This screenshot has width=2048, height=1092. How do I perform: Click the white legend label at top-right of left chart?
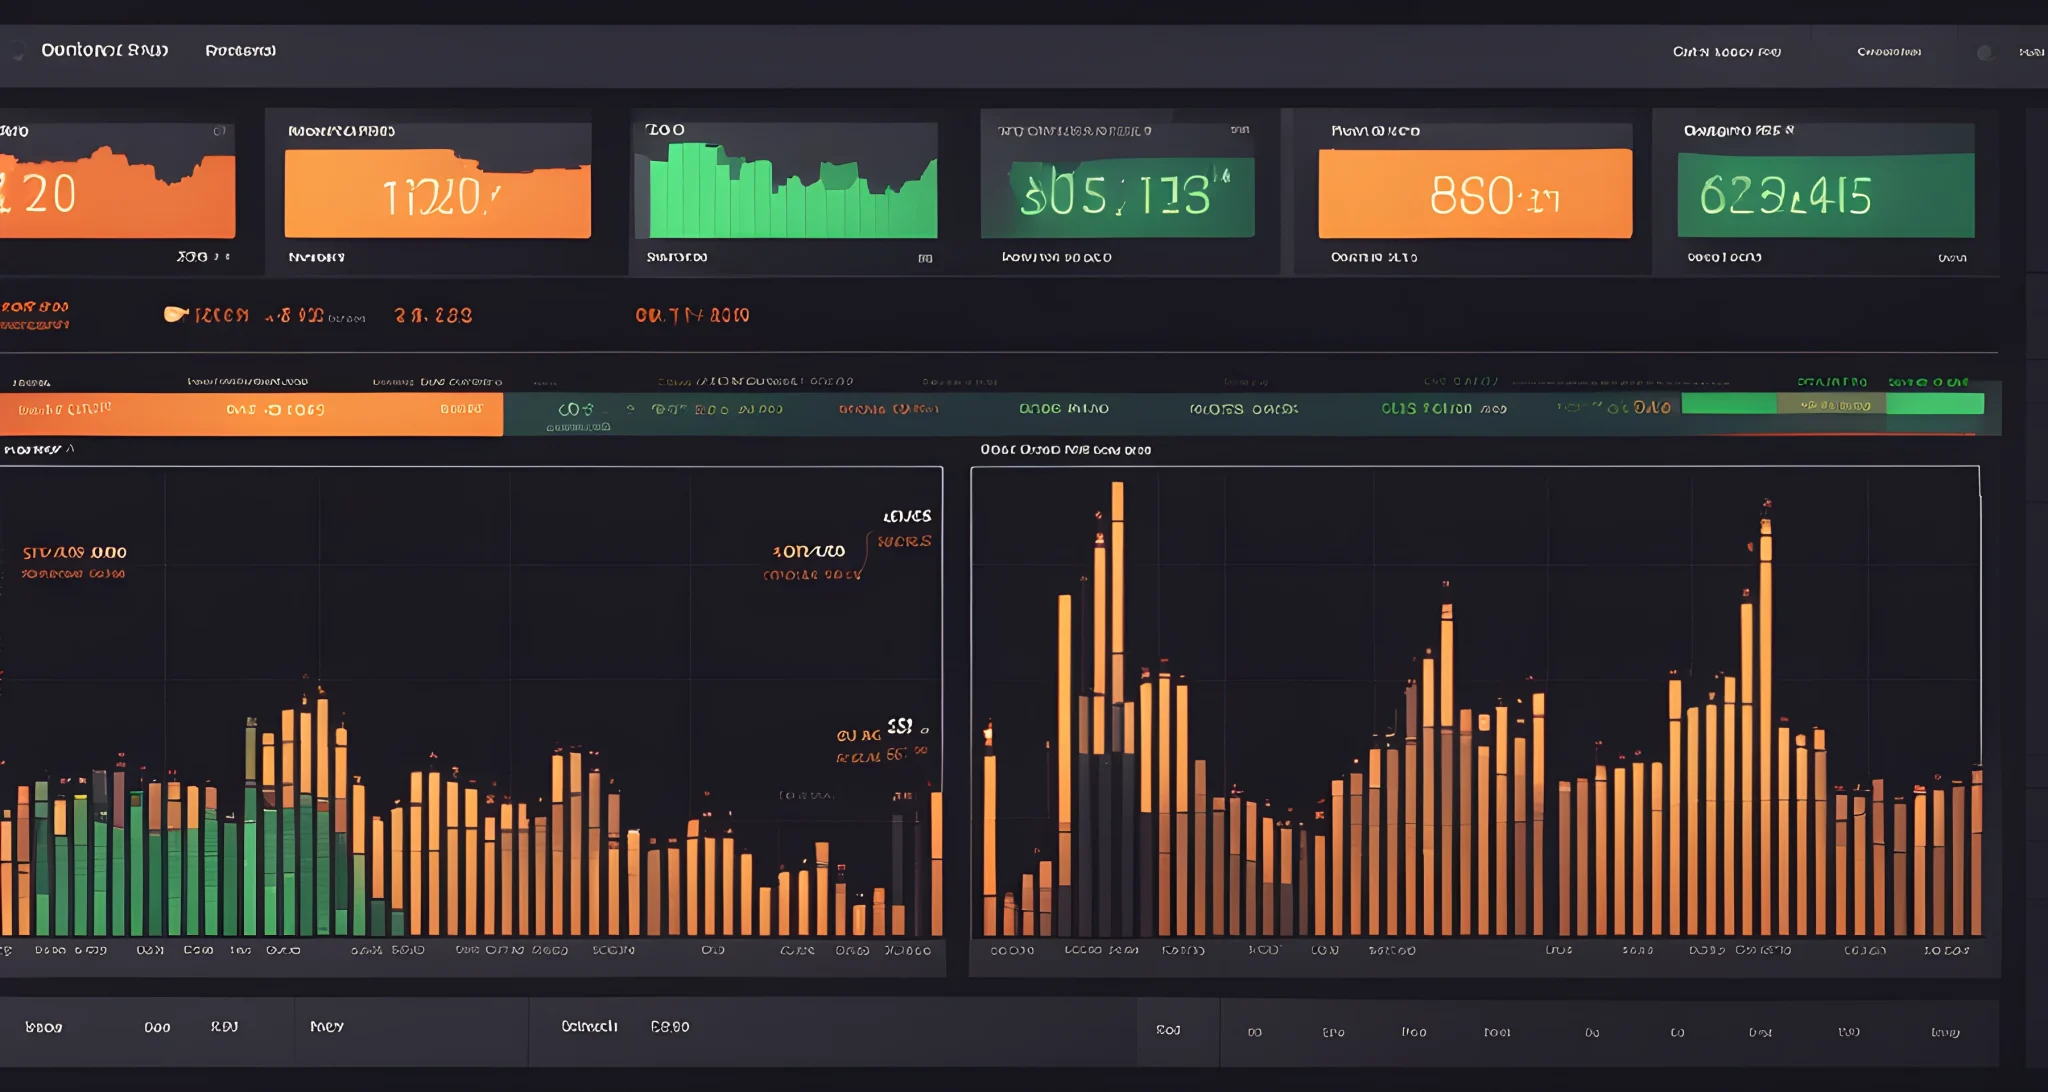(x=907, y=516)
